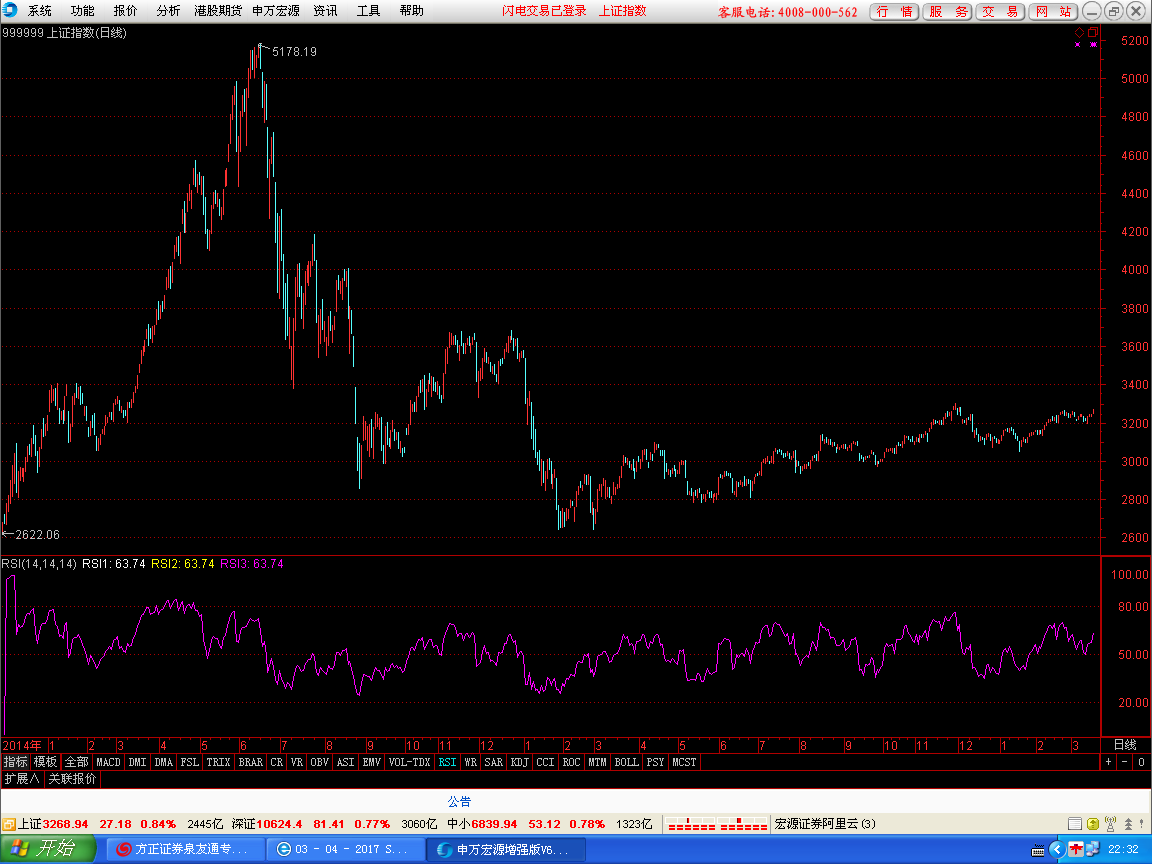Open the 报价 menu

125,10
